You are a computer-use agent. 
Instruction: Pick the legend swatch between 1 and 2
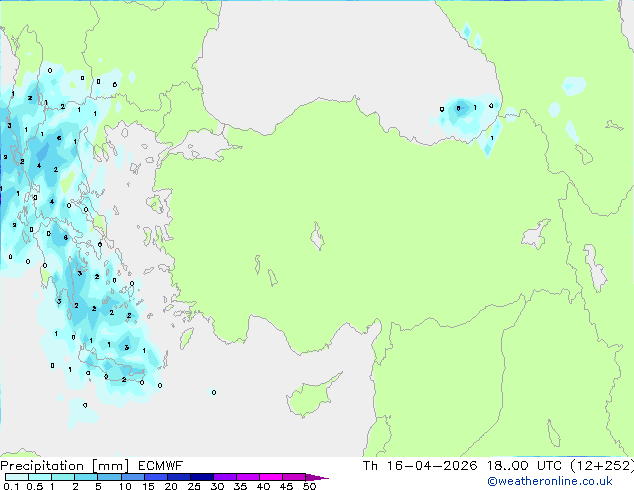point(63,477)
